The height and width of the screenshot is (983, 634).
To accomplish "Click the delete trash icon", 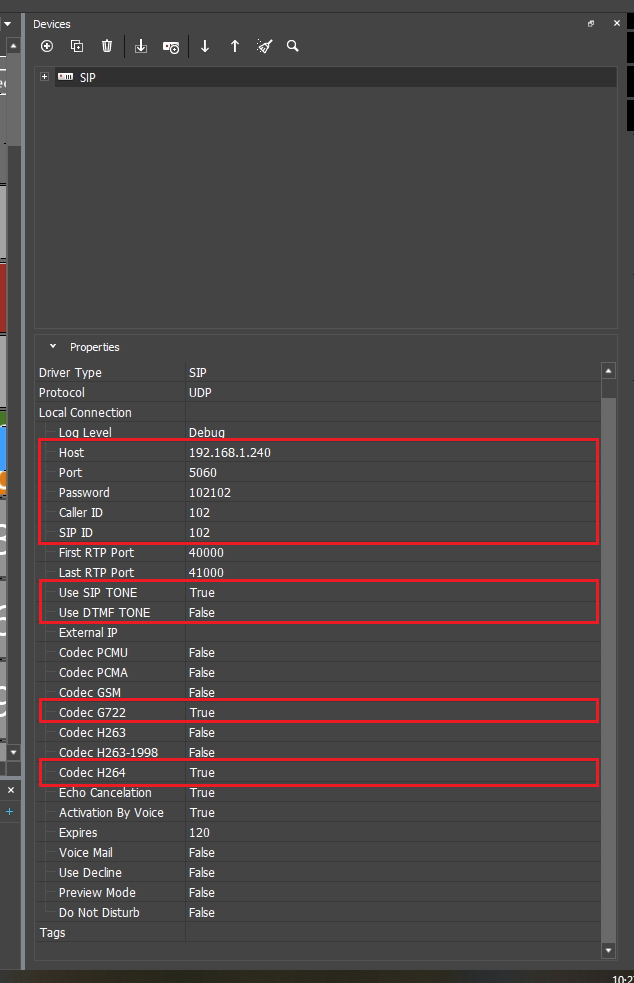I will (107, 46).
